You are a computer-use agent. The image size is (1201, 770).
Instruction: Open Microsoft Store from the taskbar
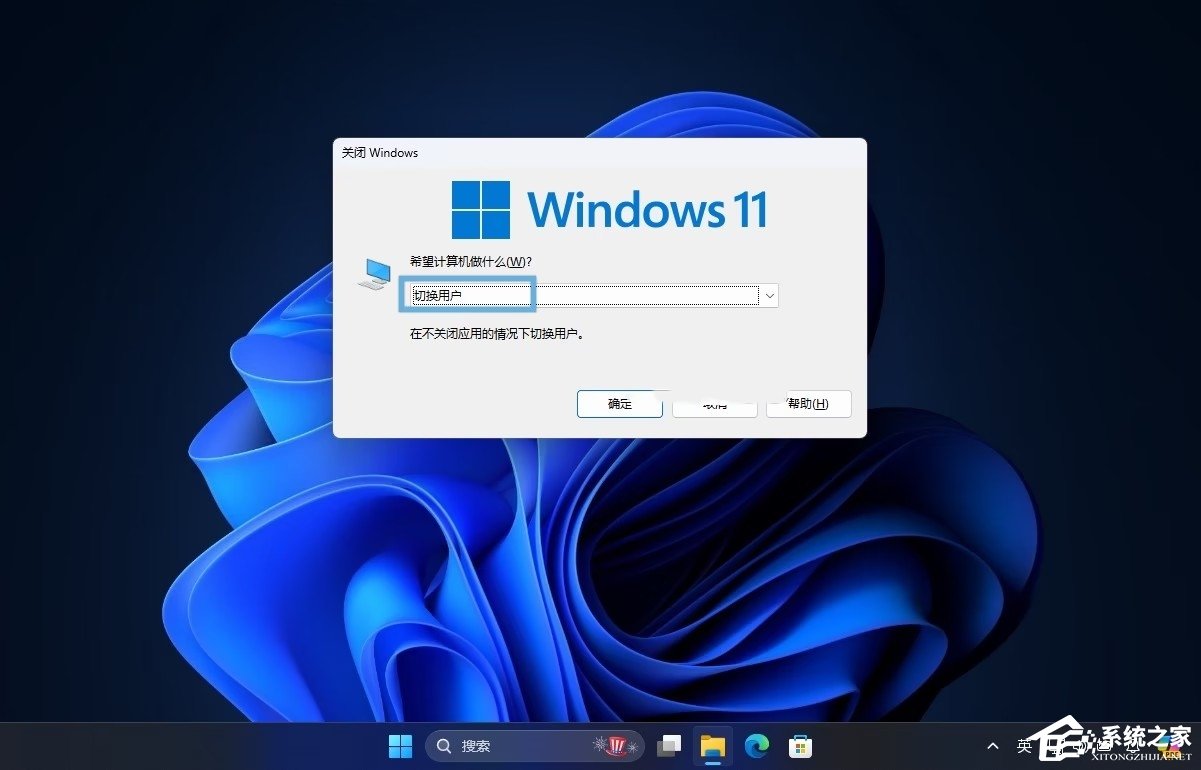coord(800,746)
